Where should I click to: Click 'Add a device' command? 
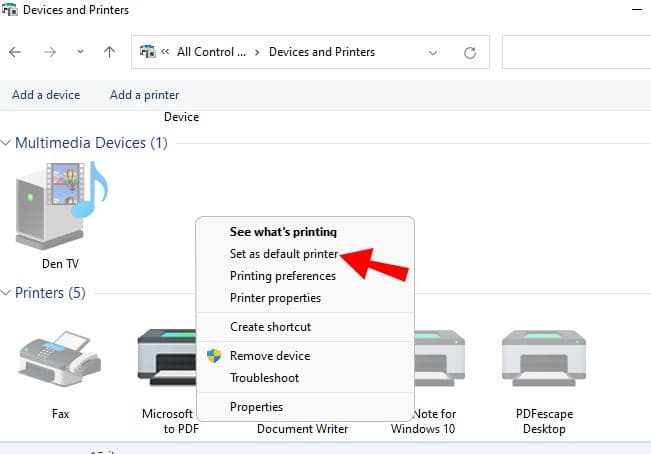(46, 95)
